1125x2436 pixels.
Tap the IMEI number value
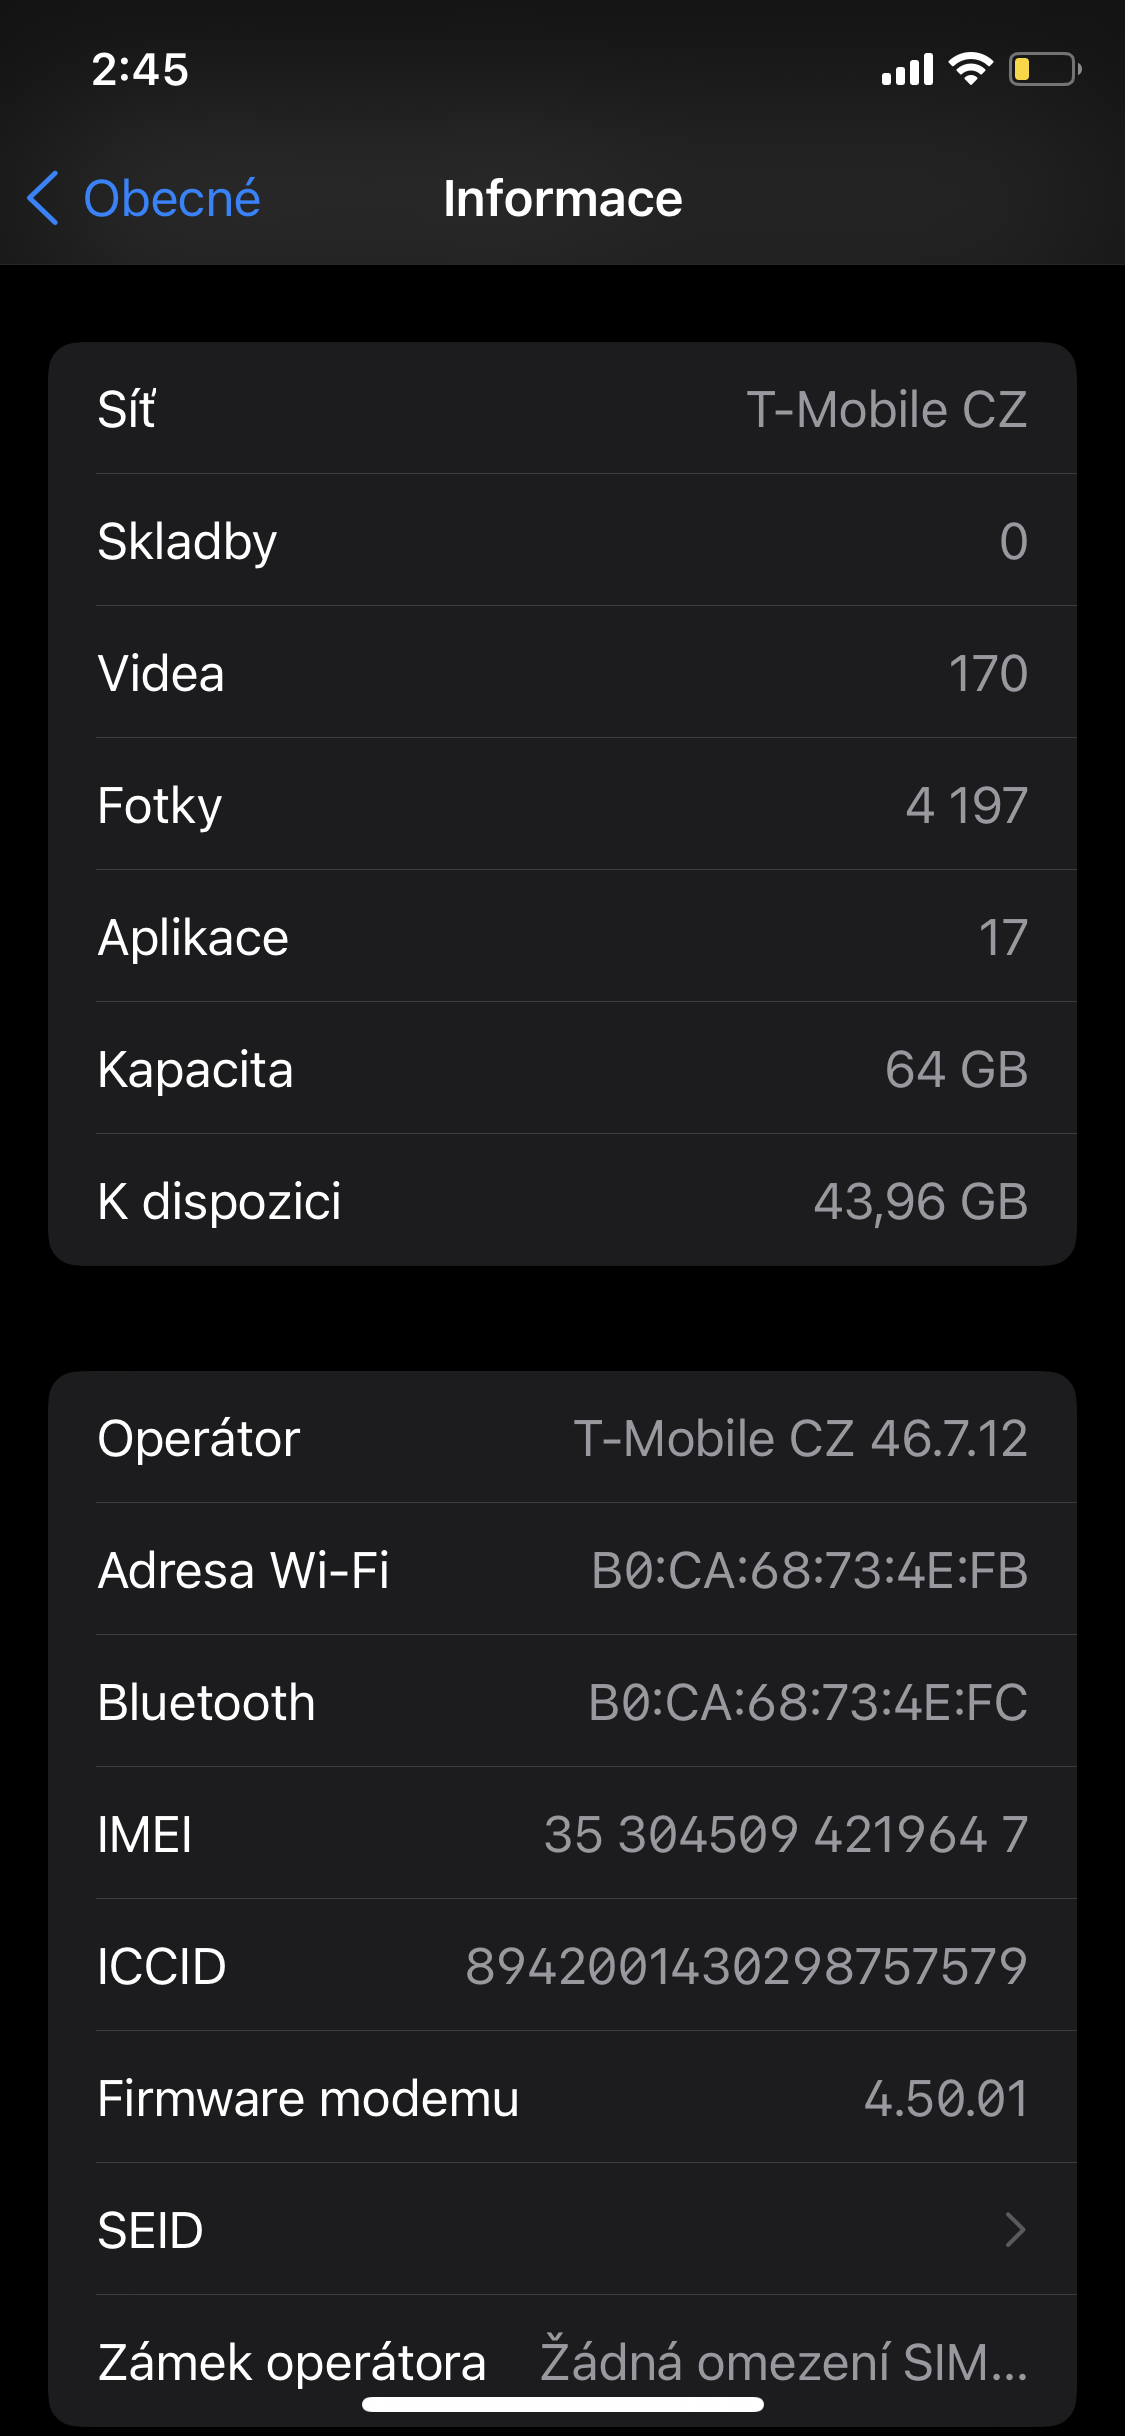tap(785, 1834)
